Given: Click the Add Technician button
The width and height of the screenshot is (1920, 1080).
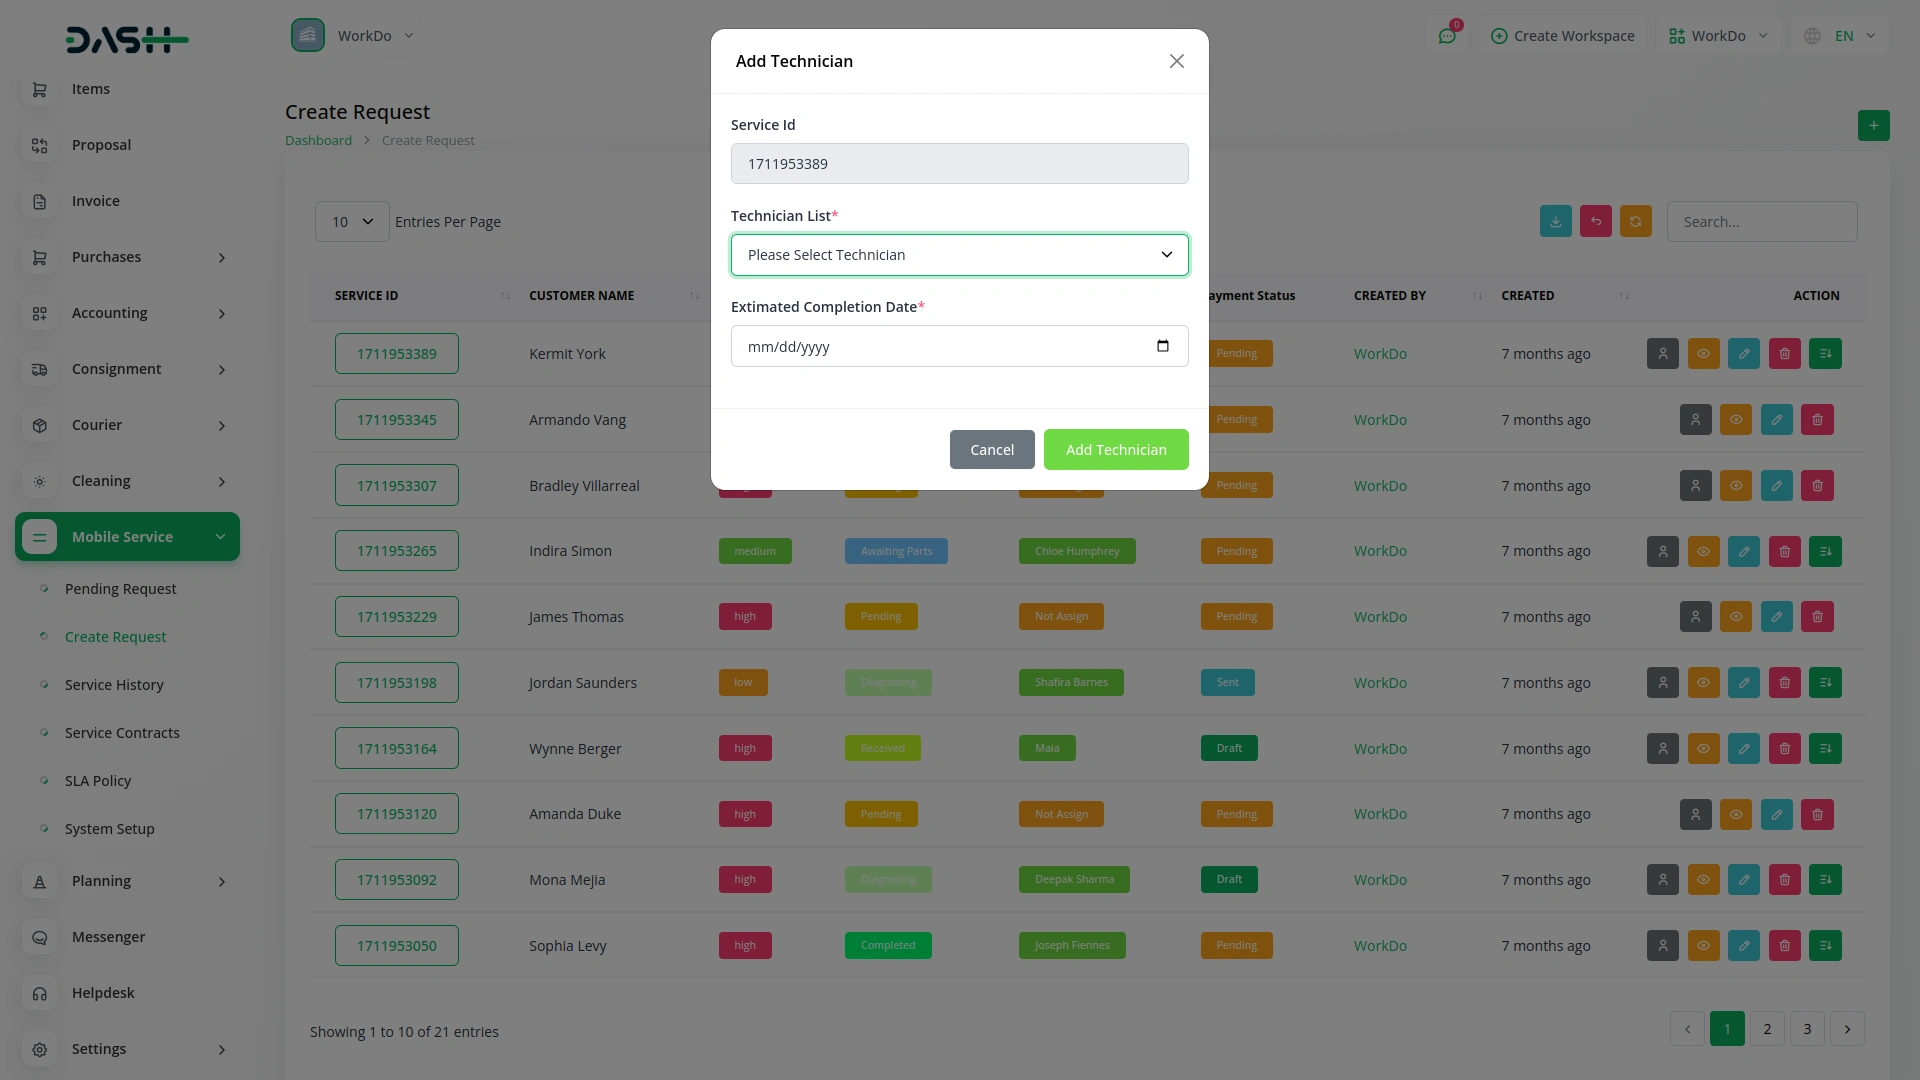Looking at the screenshot, I should tap(1115, 450).
